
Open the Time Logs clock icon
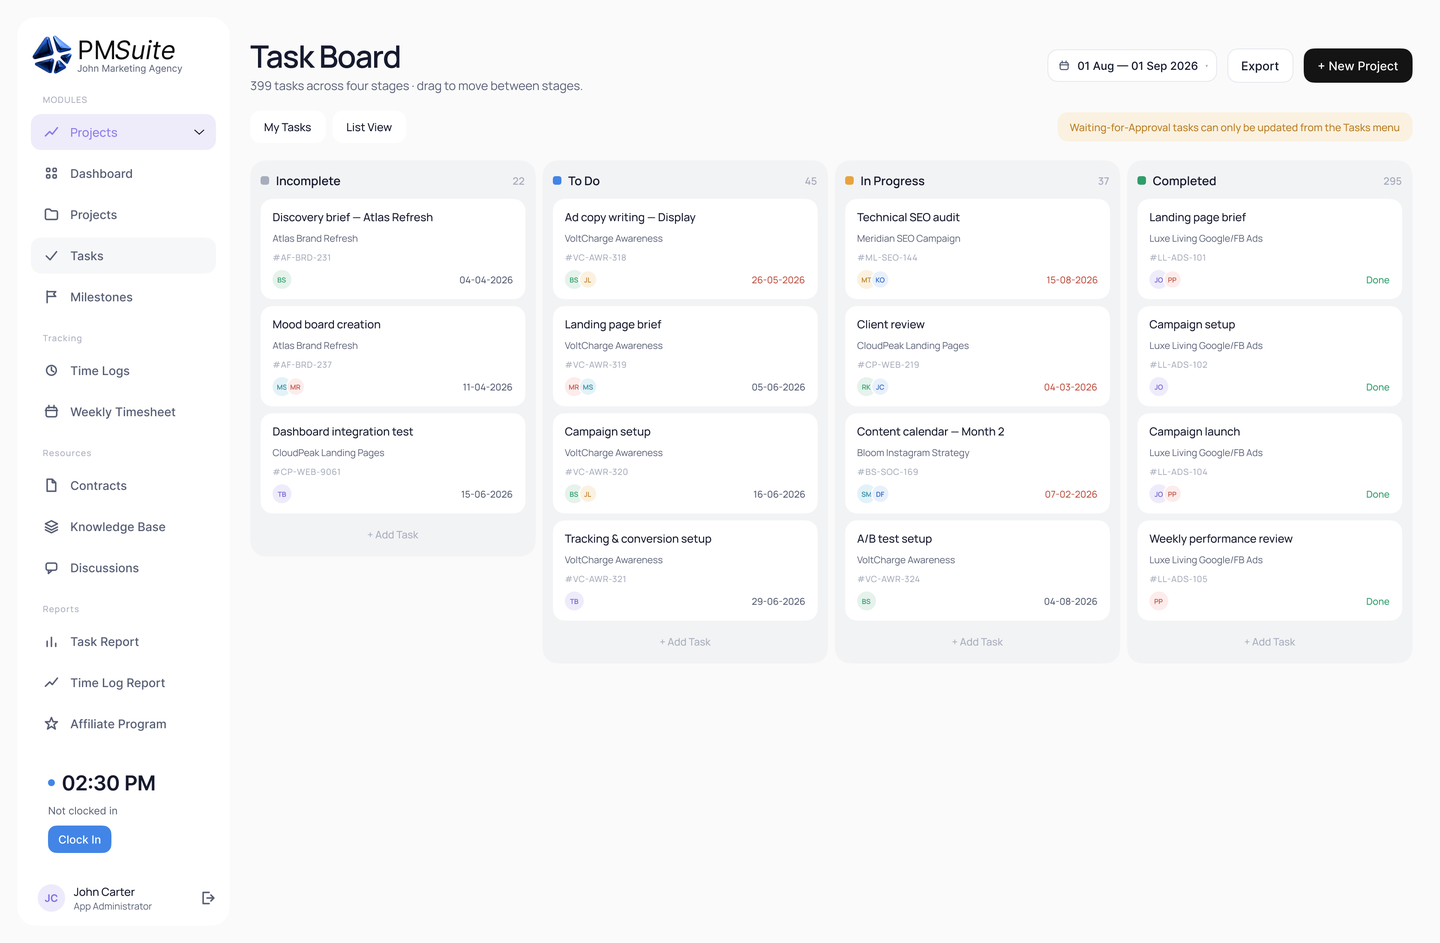click(x=51, y=370)
